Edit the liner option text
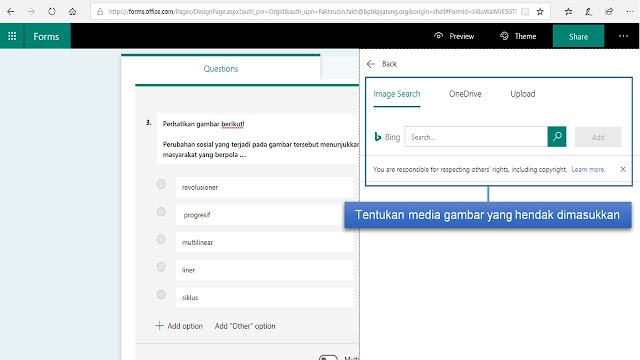 click(264, 270)
